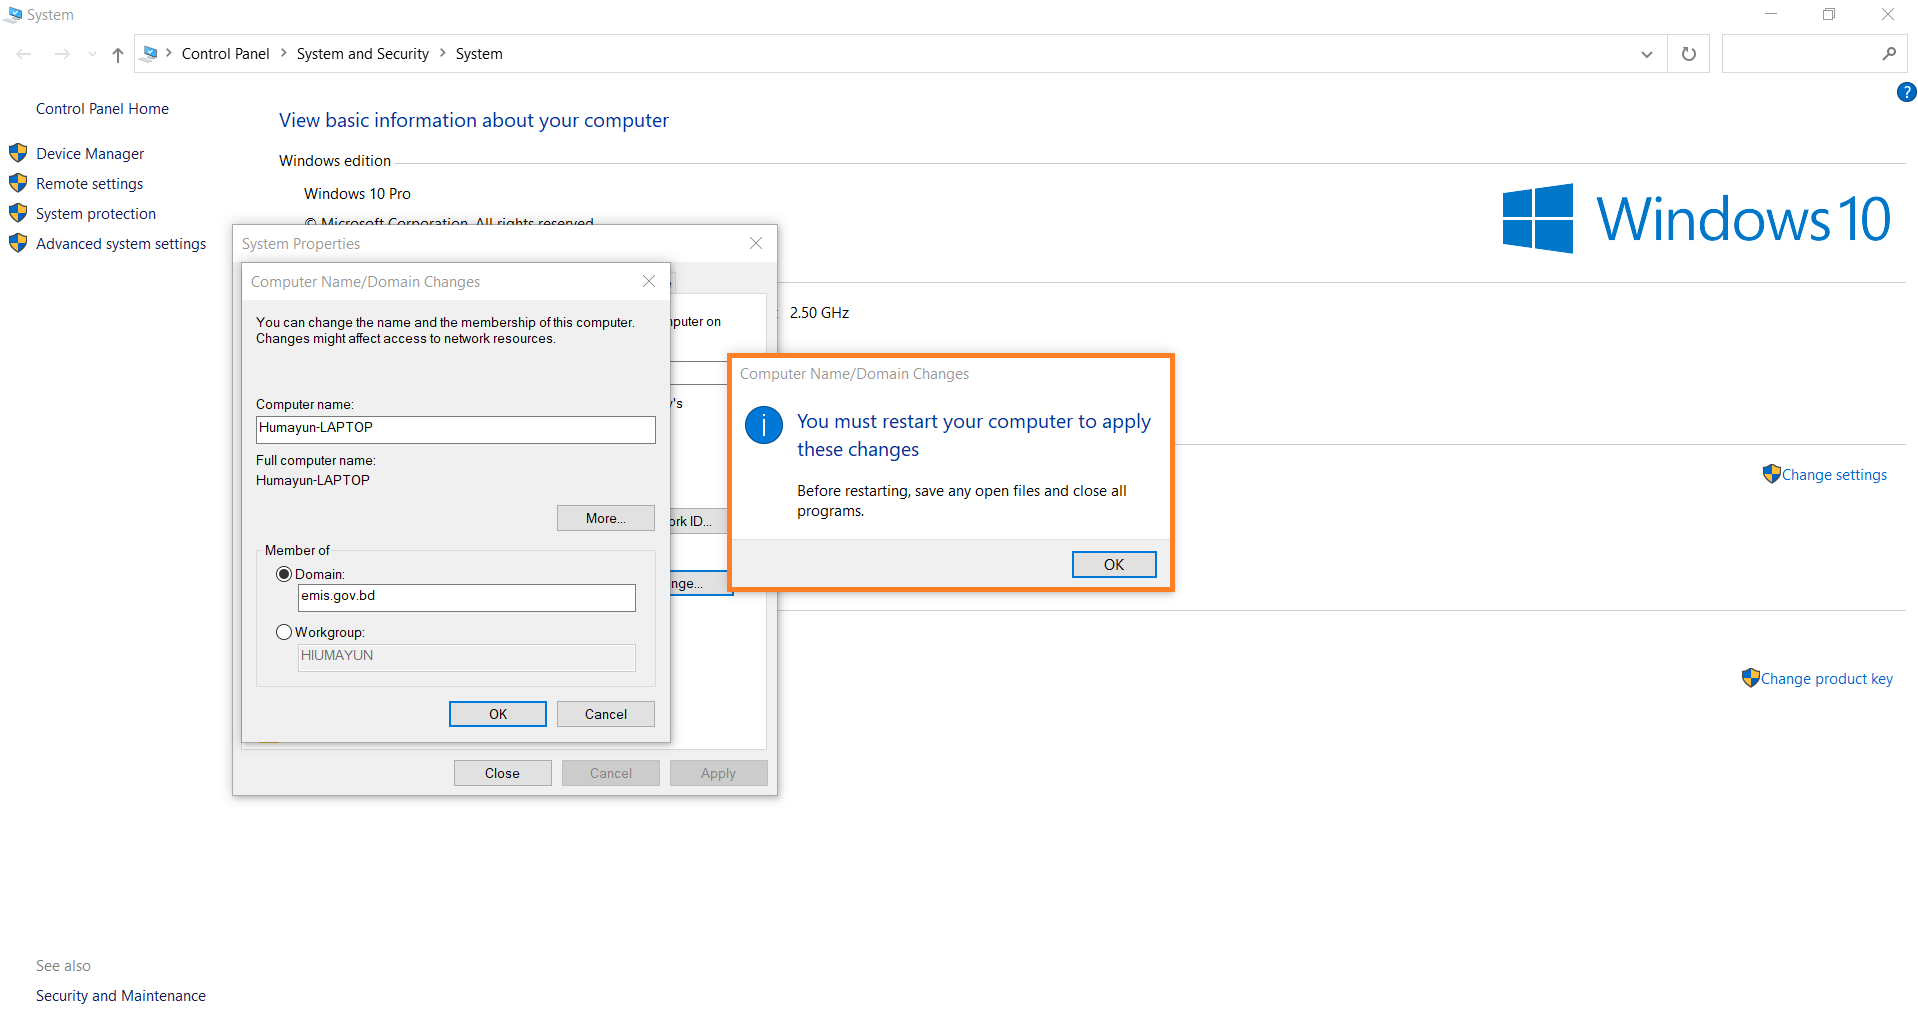Viewport: 1918px width, 1026px height.
Task: Click the Windows 10 Pro edition text
Action: [357, 194]
